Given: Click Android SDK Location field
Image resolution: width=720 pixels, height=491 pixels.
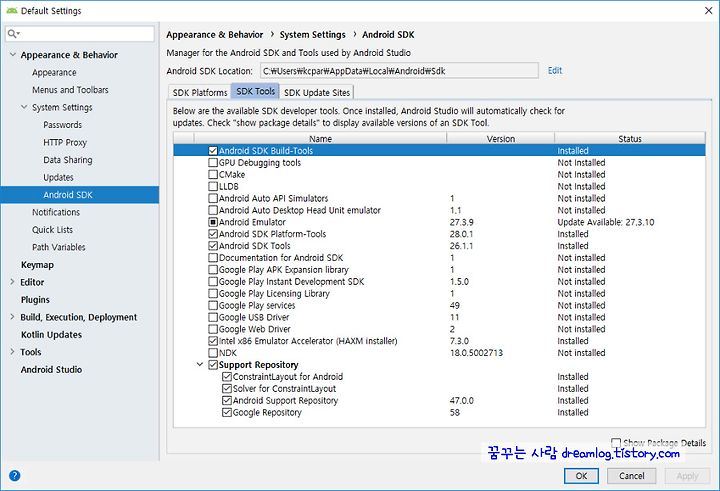Looking at the screenshot, I should [399, 71].
